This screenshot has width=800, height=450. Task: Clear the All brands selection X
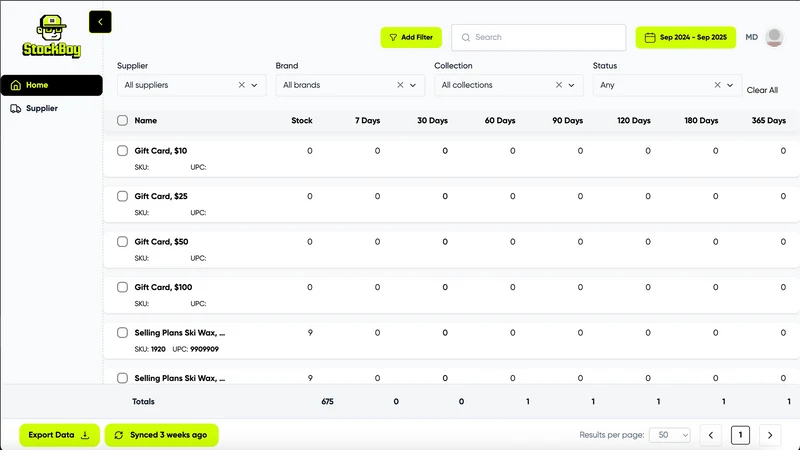[x=401, y=85]
